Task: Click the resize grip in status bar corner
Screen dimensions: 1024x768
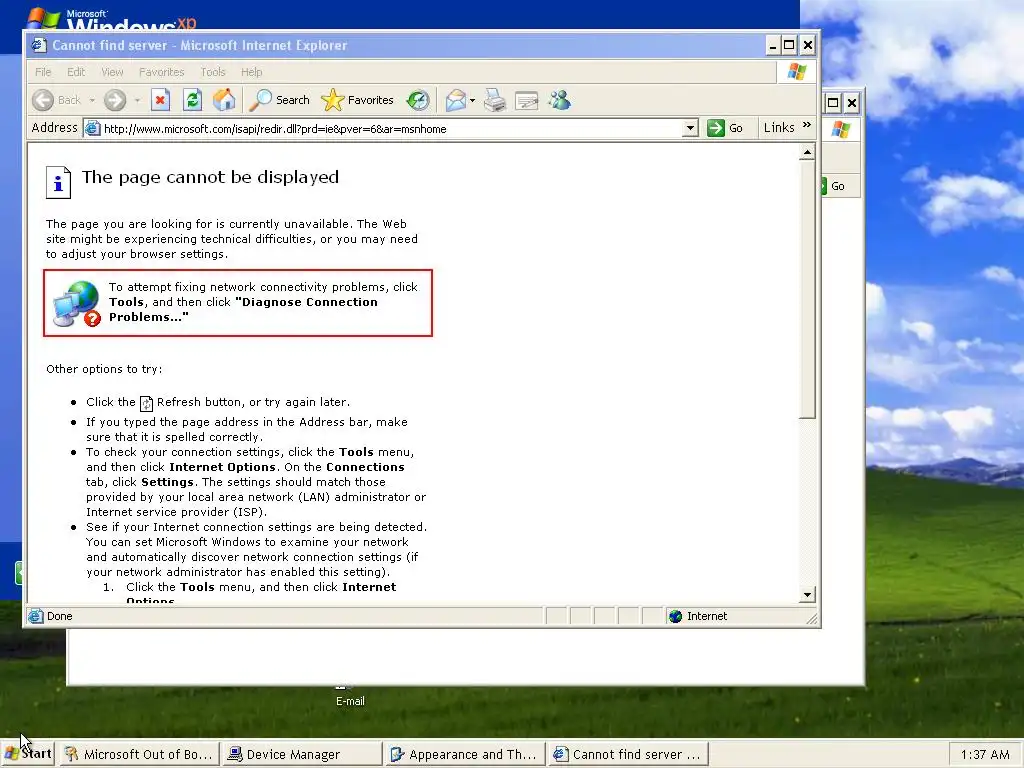Action: point(812,618)
